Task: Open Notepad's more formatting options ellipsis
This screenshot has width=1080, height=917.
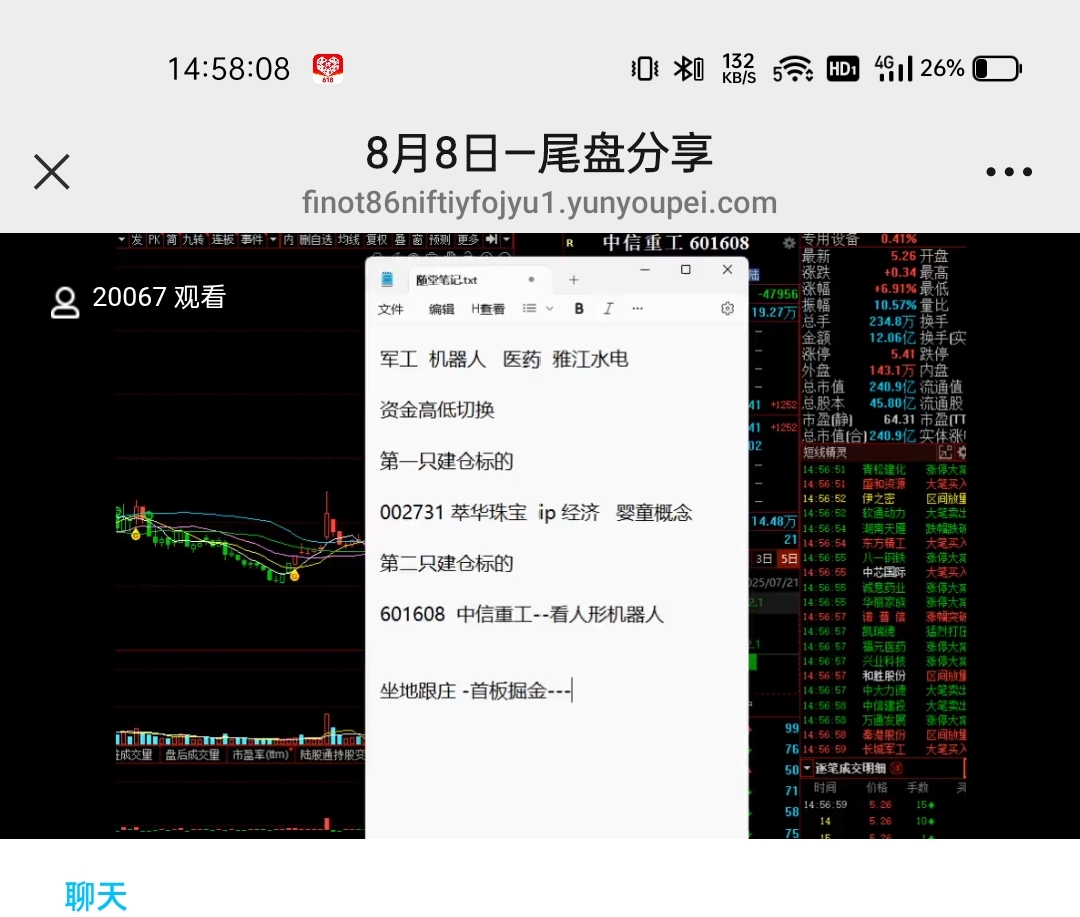Action: tap(637, 309)
